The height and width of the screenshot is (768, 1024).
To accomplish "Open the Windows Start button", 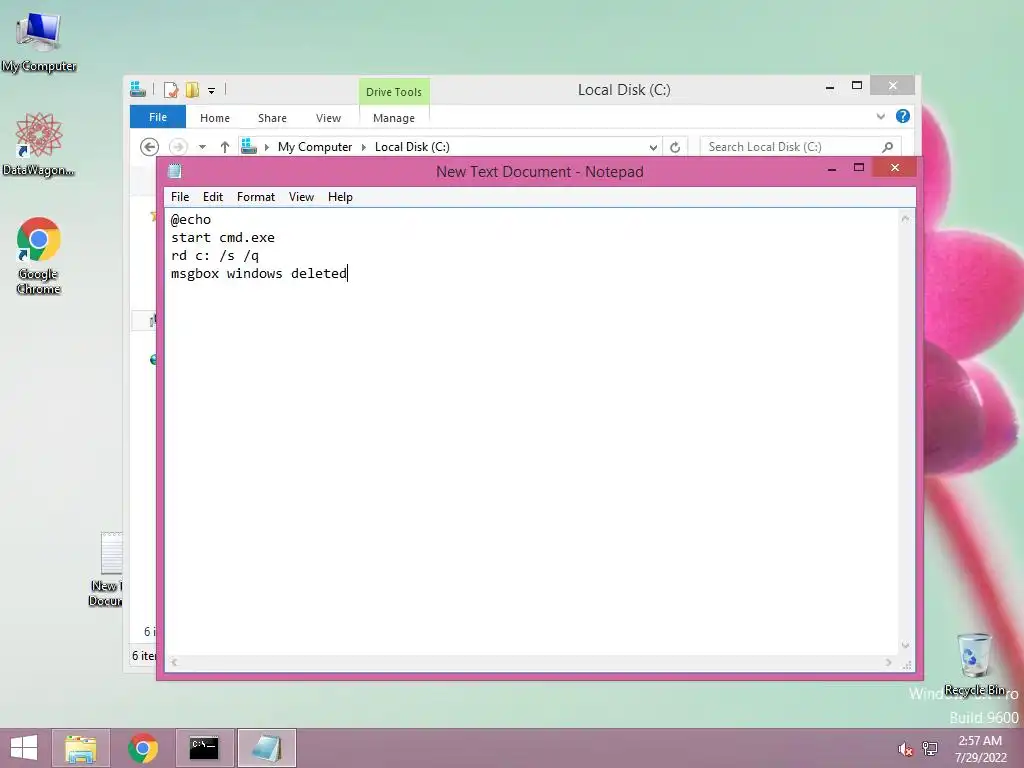I will click(x=24, y=748).
